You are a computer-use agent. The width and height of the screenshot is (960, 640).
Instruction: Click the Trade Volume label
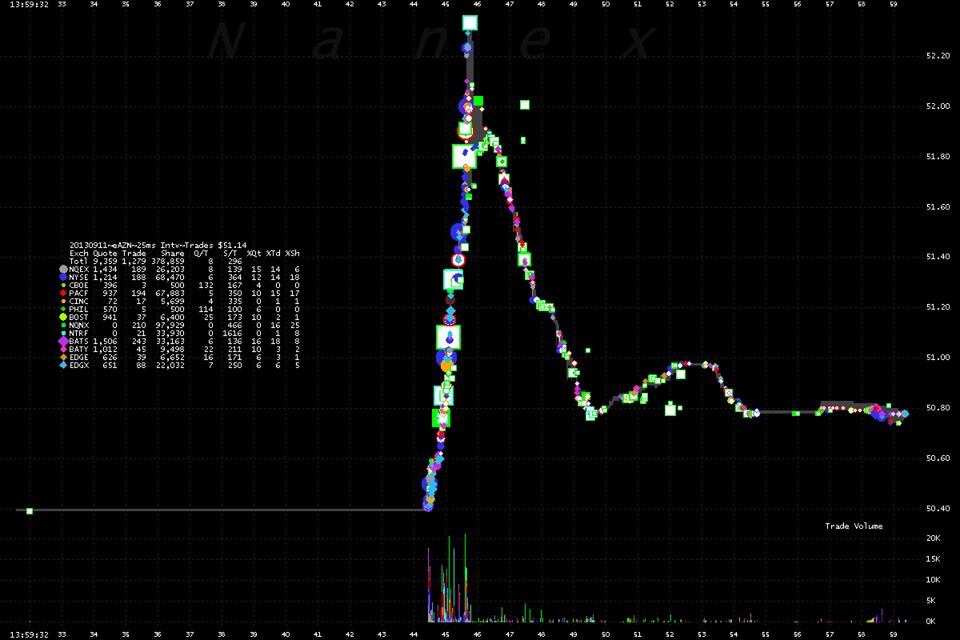[x=853, y=526]
